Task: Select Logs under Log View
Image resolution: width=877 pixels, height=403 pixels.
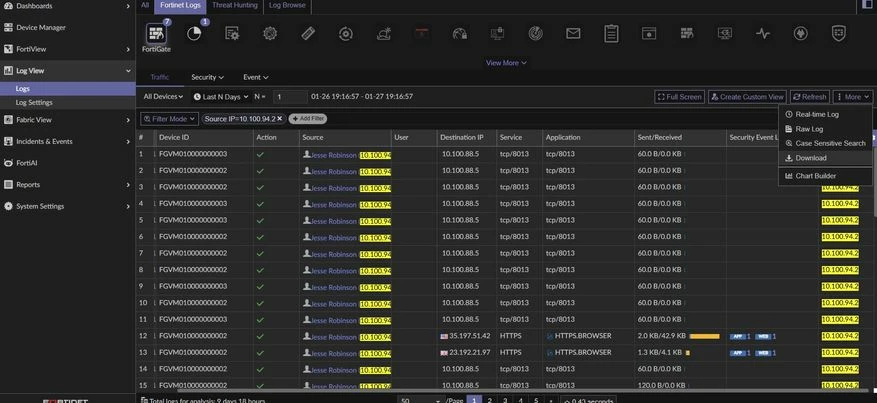Action: [x=68, y=89]
